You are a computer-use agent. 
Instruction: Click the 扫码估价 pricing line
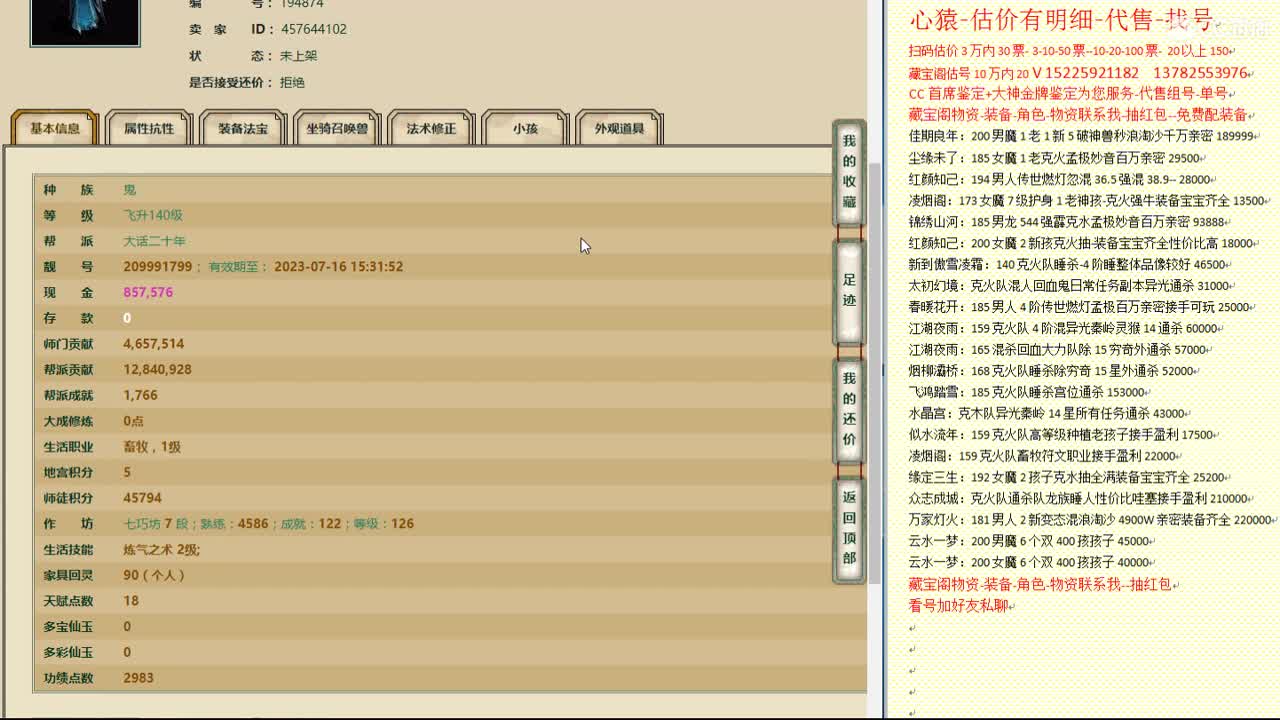(x=1072, y=51)
